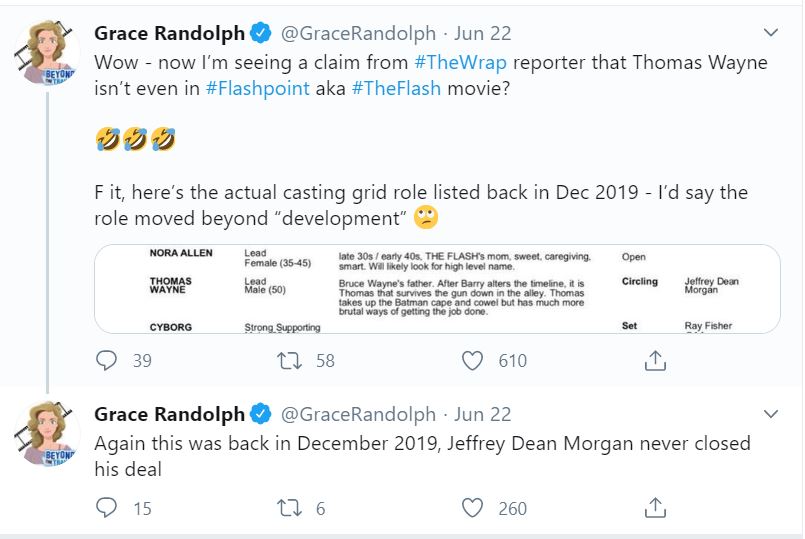Image resolution: width=805 pixels, height=539 pixels.
Task: Click the @GraceRandolph handle in second tweet
Action: click(x=358, y=414)
